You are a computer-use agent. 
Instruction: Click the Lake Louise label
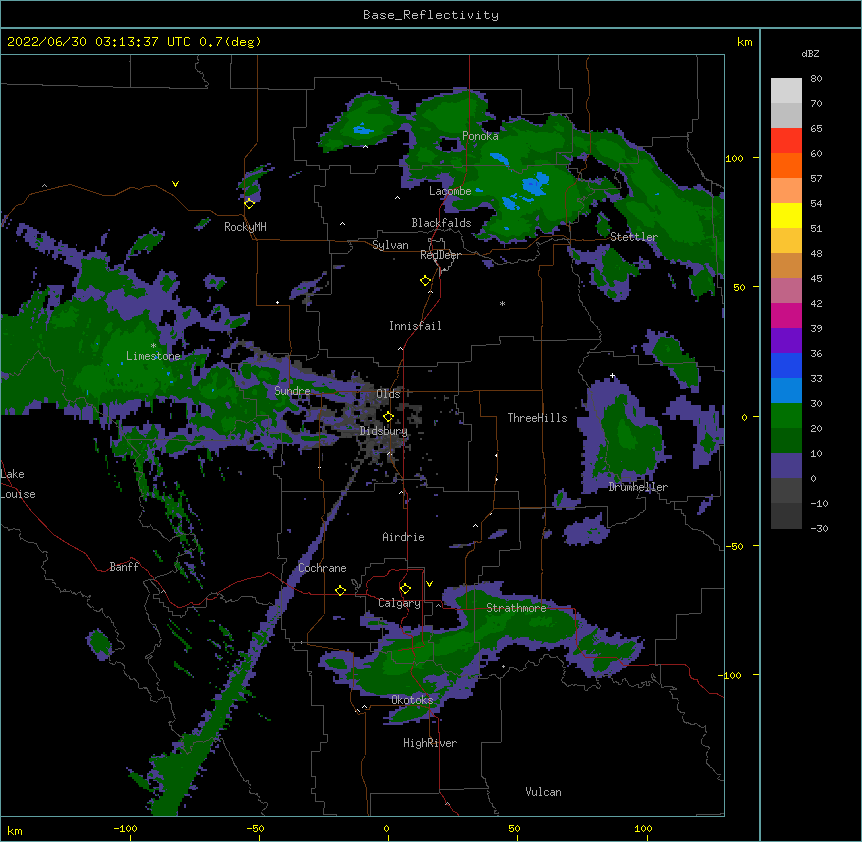[18, 484]
